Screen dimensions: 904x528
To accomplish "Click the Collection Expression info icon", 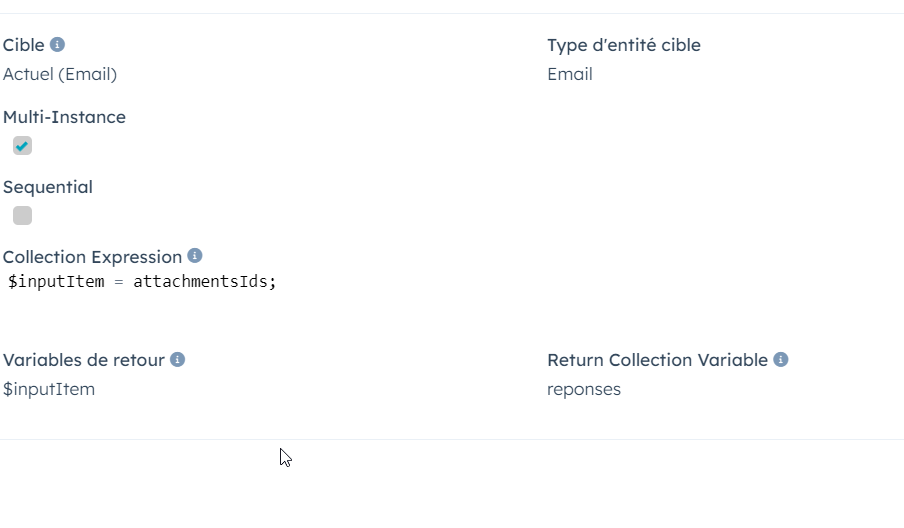I will point(195,256).
